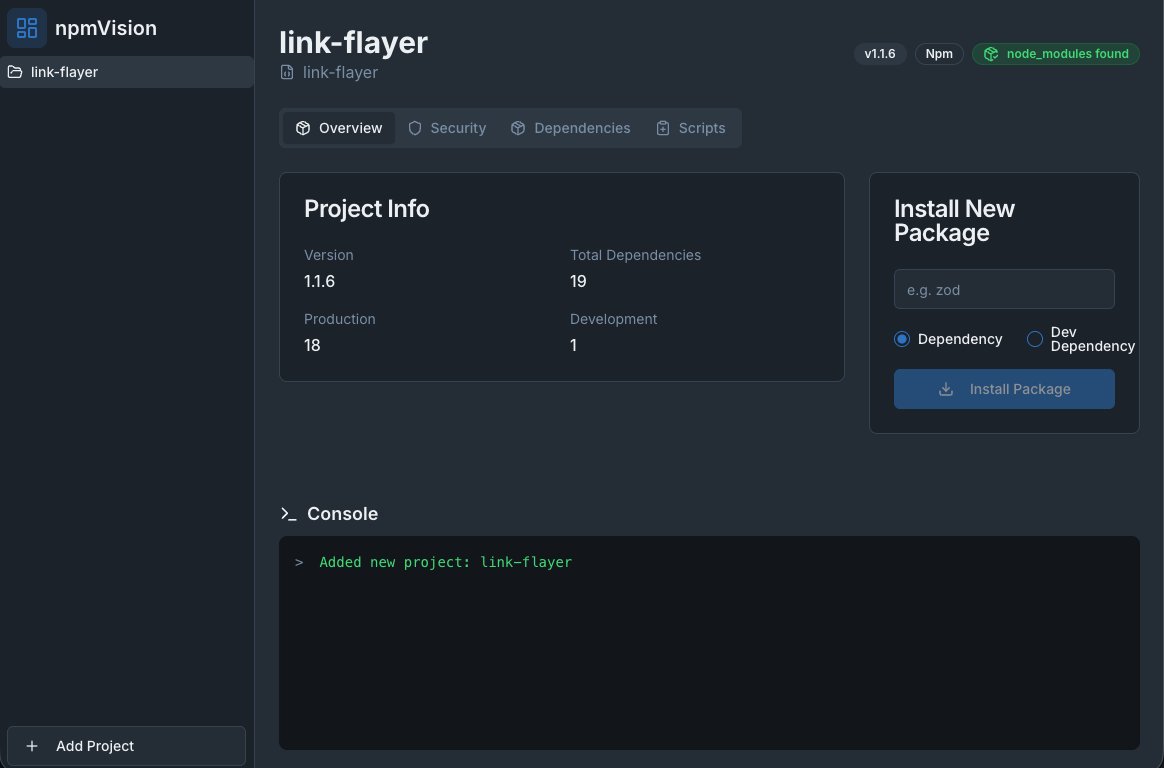Click the download icon in Install Package button

946,389
